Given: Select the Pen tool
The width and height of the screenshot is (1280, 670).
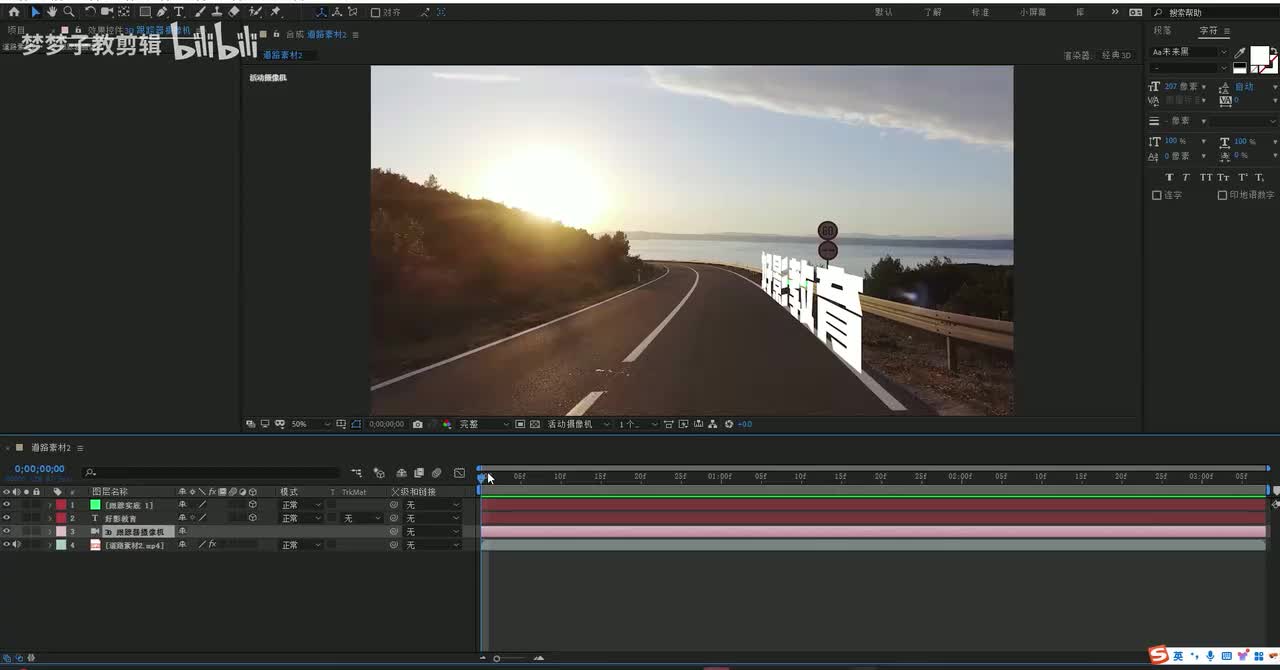Looking at the screenshot, I should tap(162, 12).
